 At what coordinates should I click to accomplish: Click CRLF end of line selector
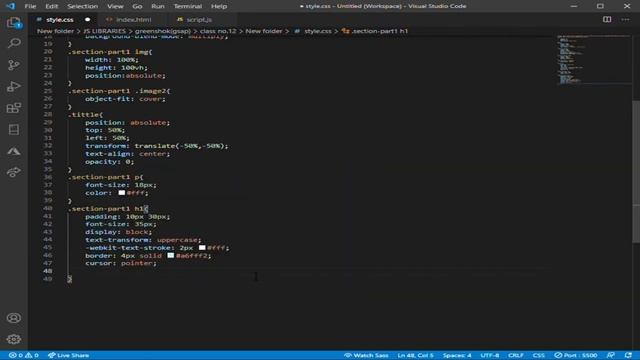click(516, 355)
